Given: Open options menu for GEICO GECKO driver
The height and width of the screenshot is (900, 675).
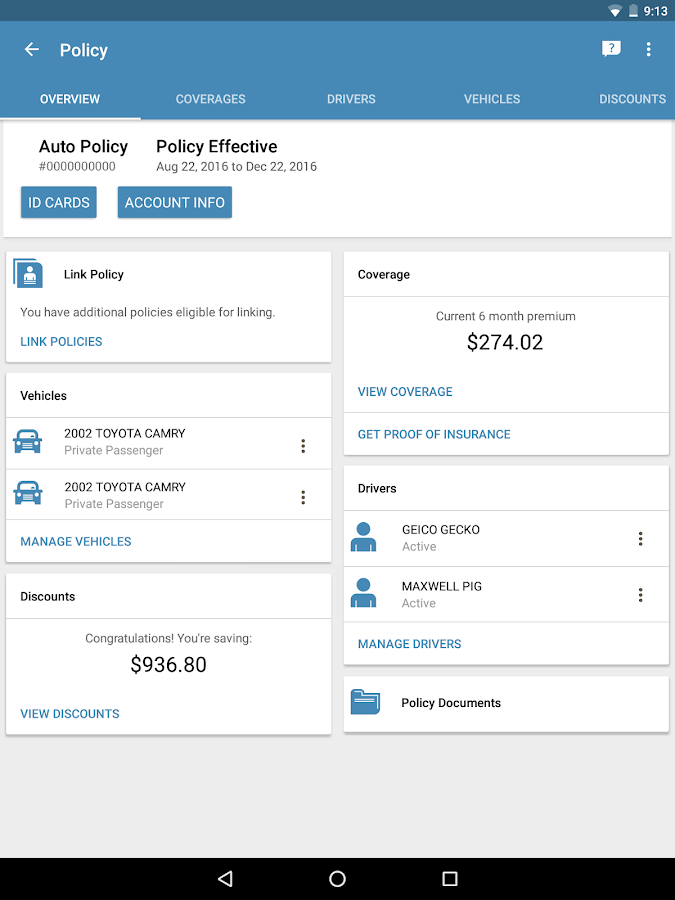Looking at the screenshot, I should (641, 539).
